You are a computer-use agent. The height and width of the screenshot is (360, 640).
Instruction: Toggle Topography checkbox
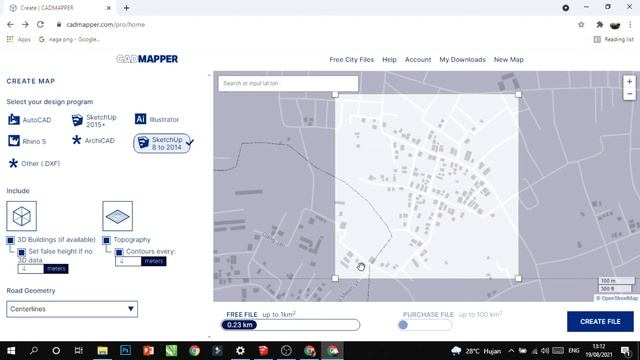107,240
